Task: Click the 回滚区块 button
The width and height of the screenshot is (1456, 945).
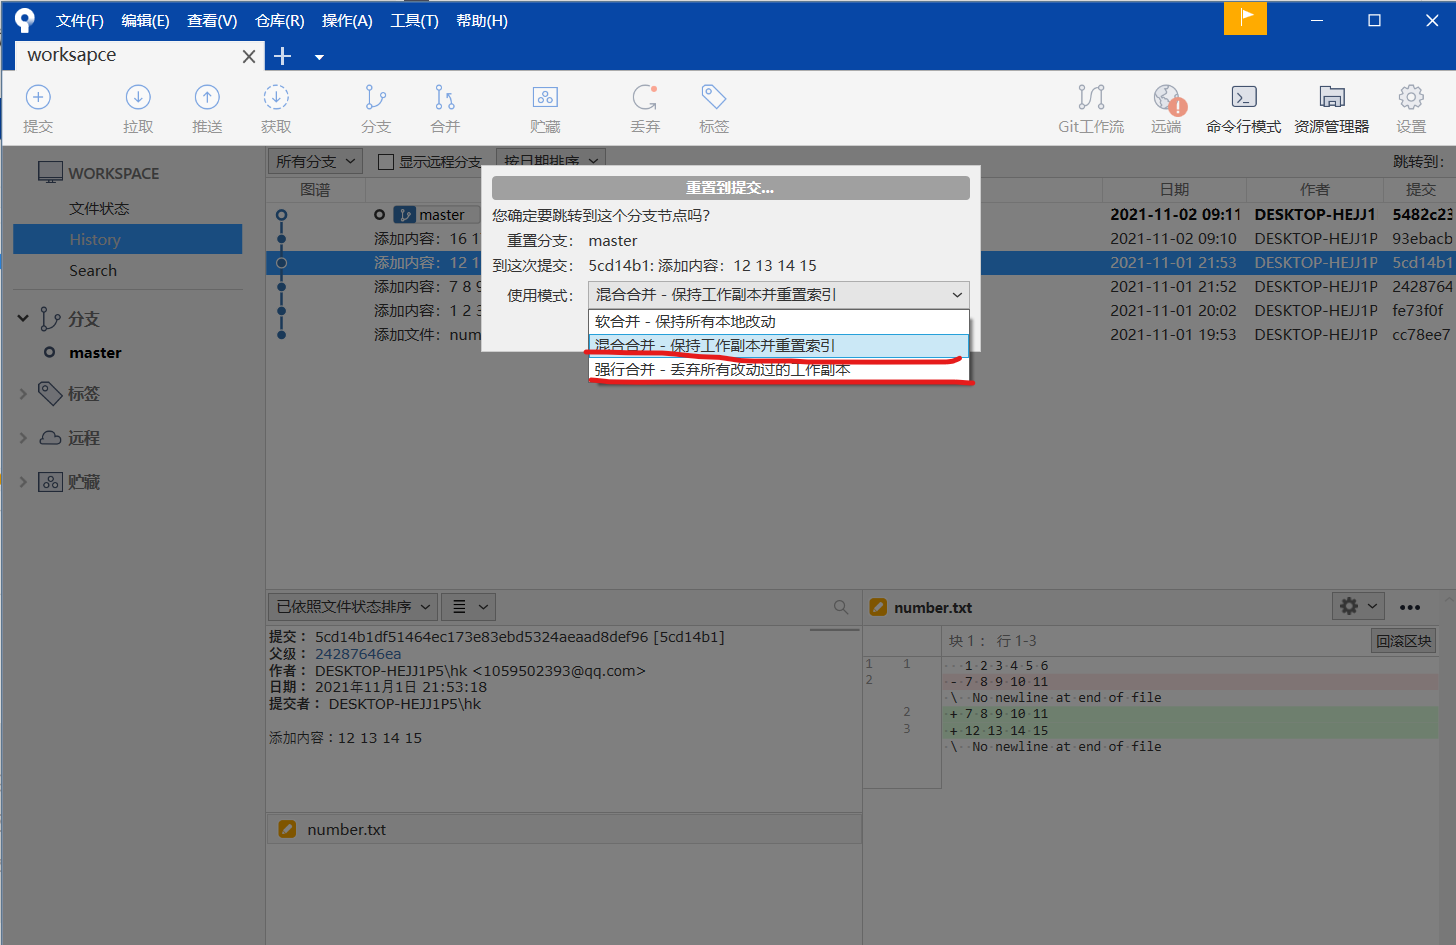Action: point(1403,641)
